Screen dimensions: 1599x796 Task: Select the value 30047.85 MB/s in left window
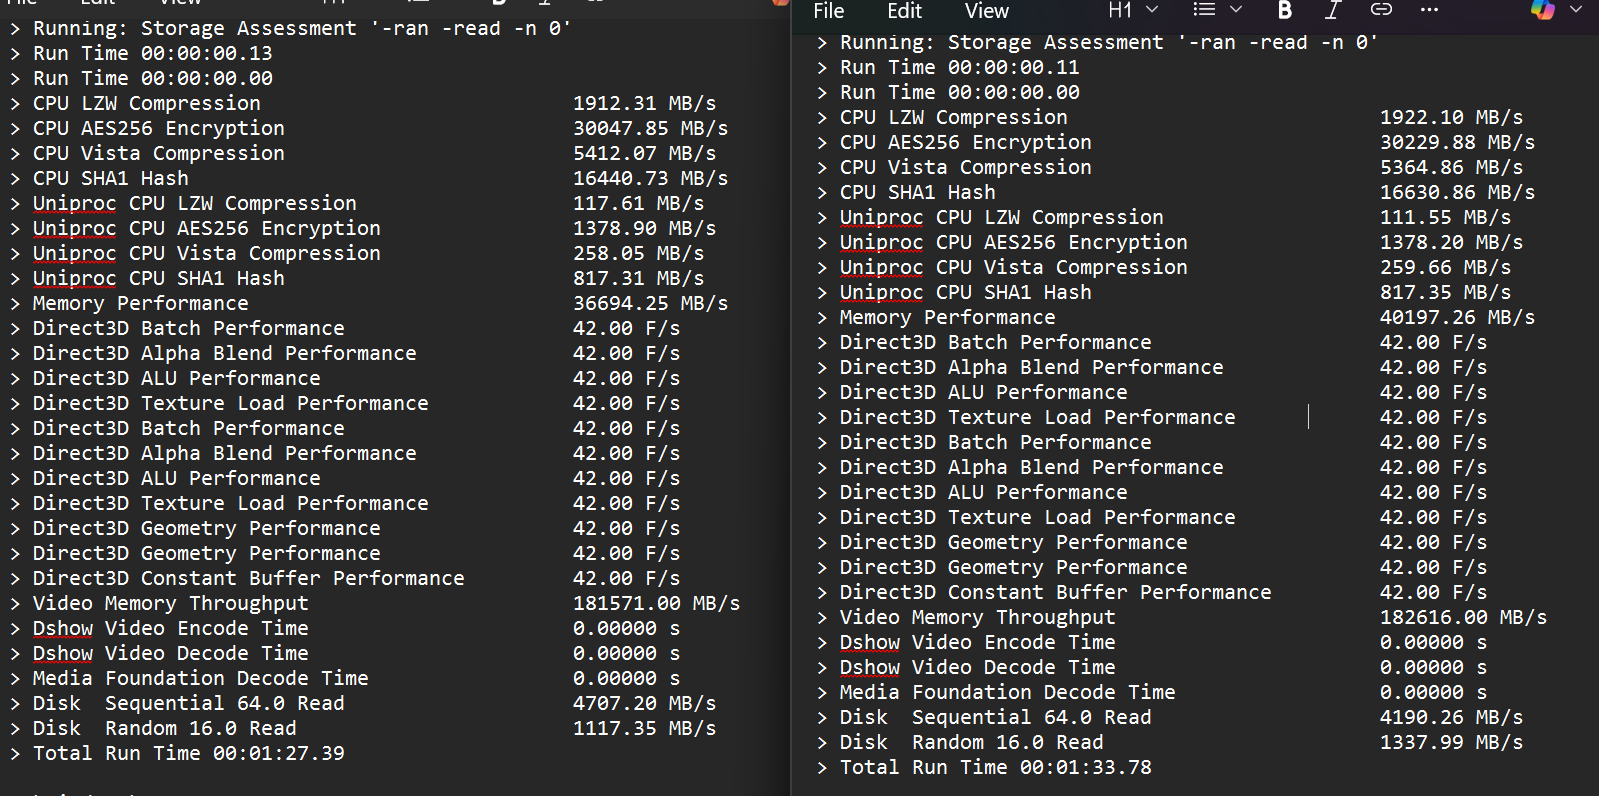point(650,128)
